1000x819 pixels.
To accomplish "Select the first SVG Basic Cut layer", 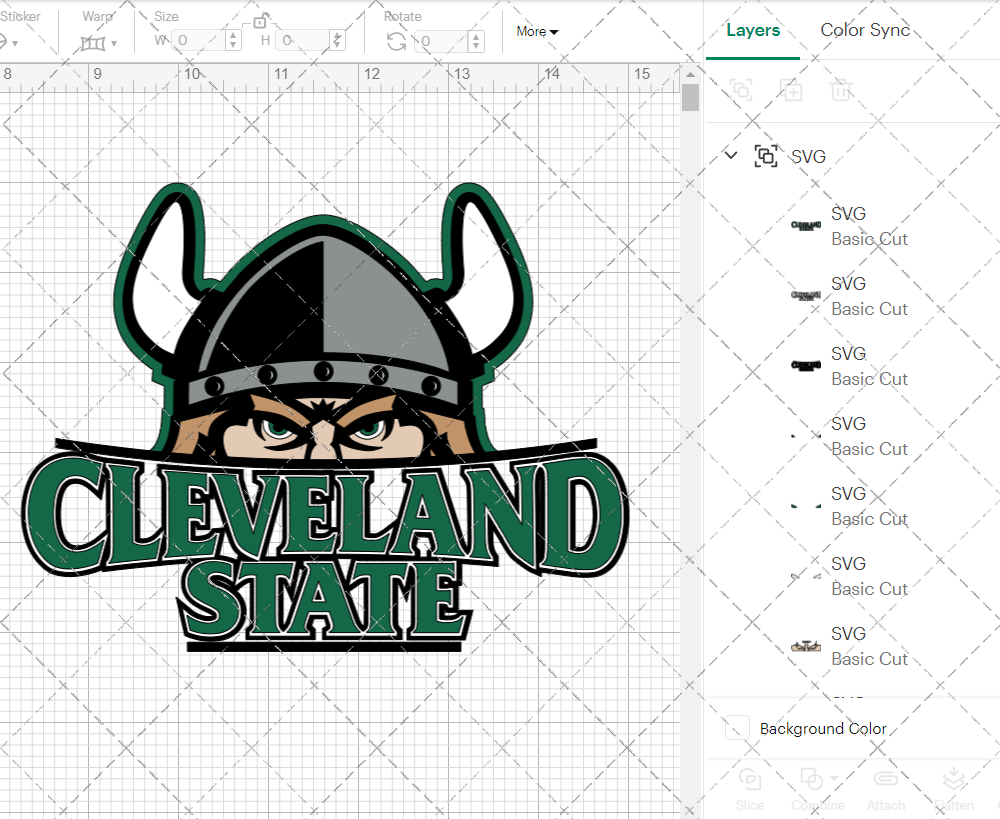I will [866, 225].
